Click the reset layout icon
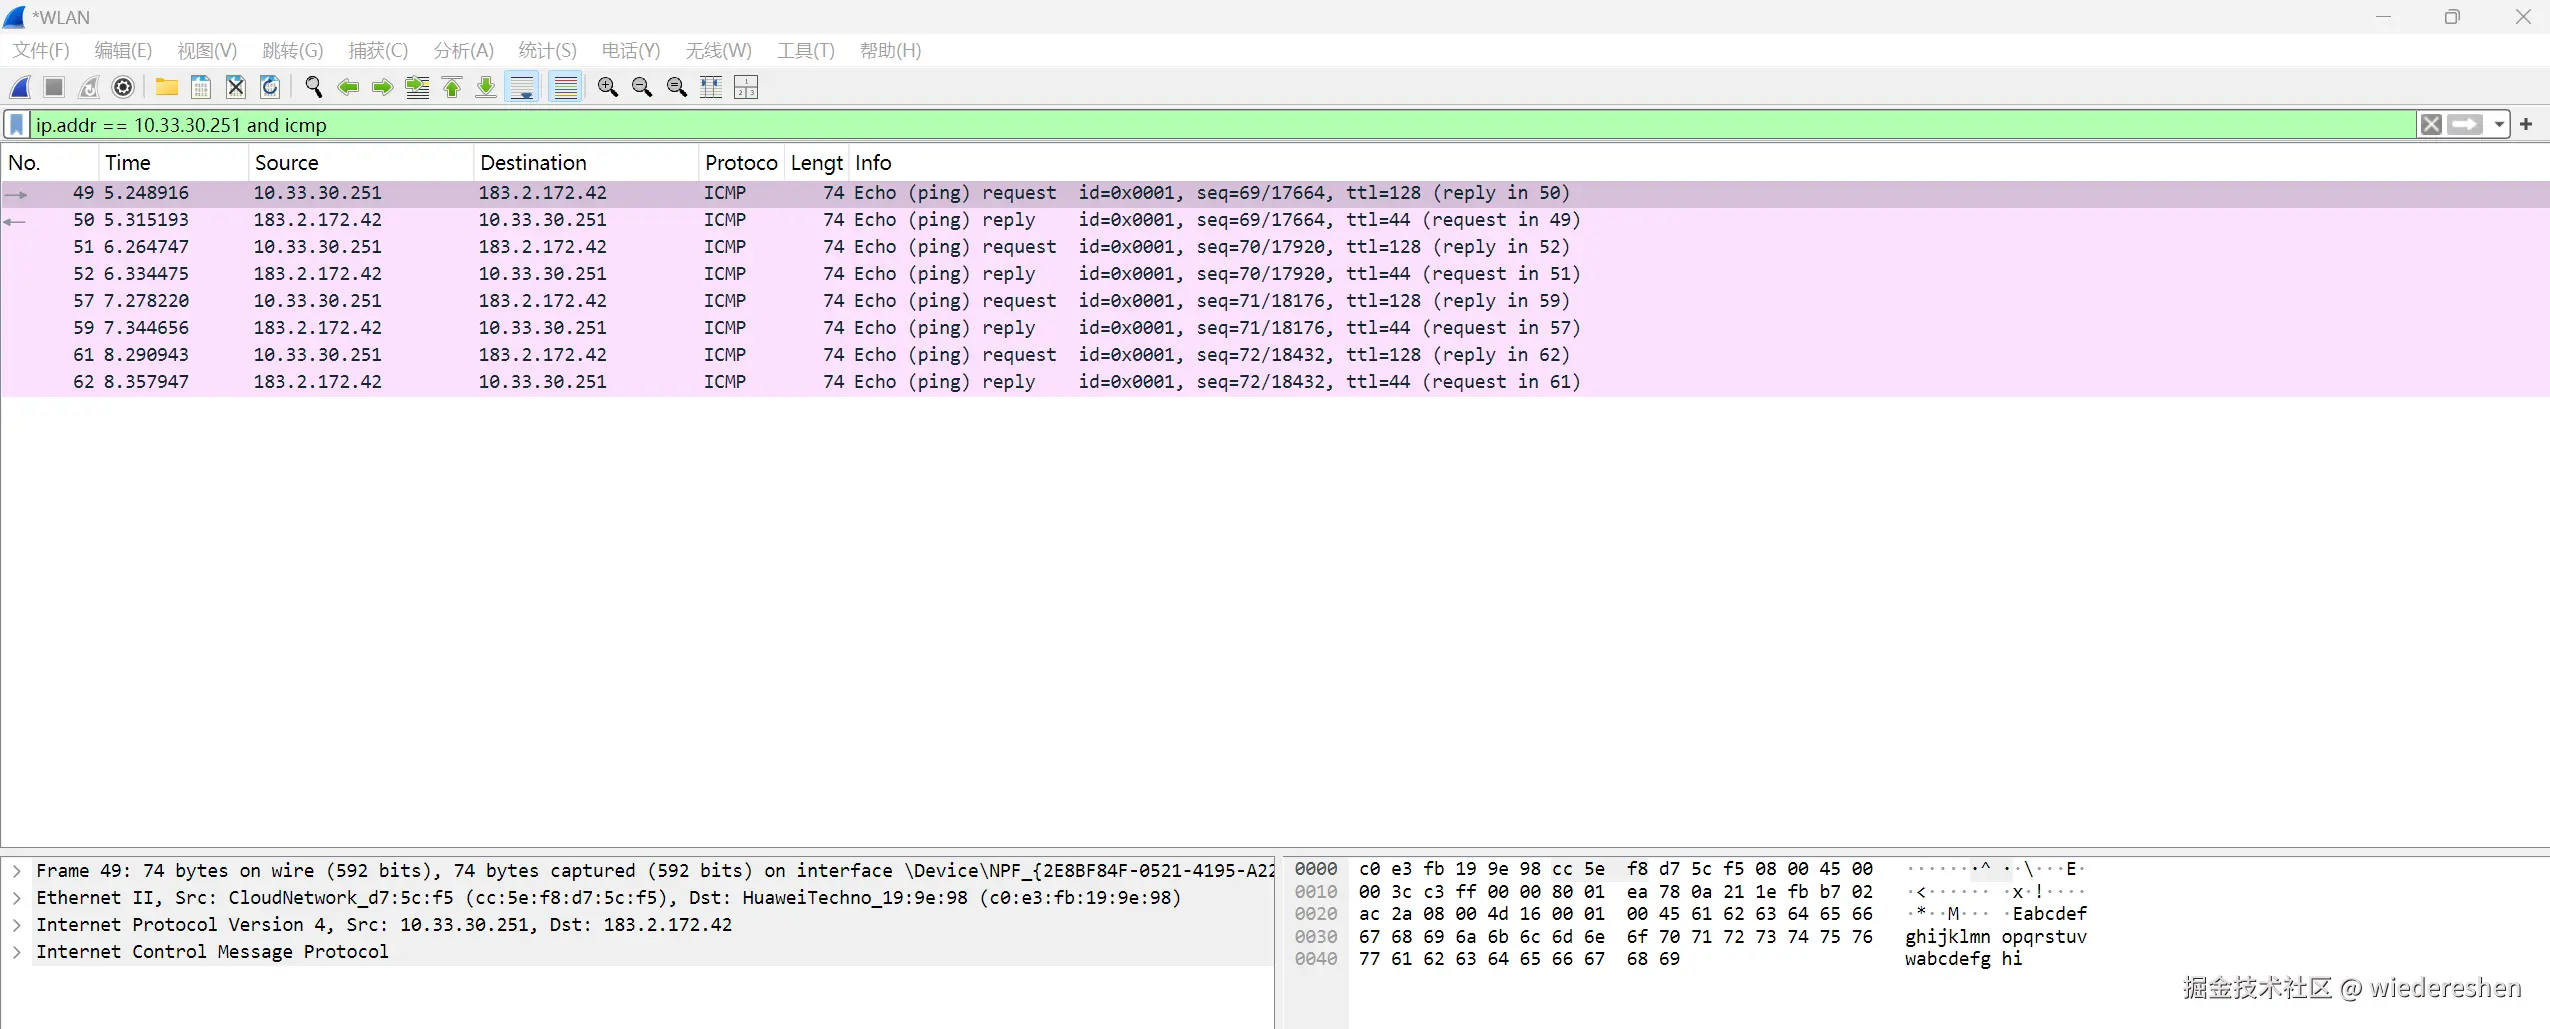The width and height of the screenshot is (2550, 1029). click(746, 88)
